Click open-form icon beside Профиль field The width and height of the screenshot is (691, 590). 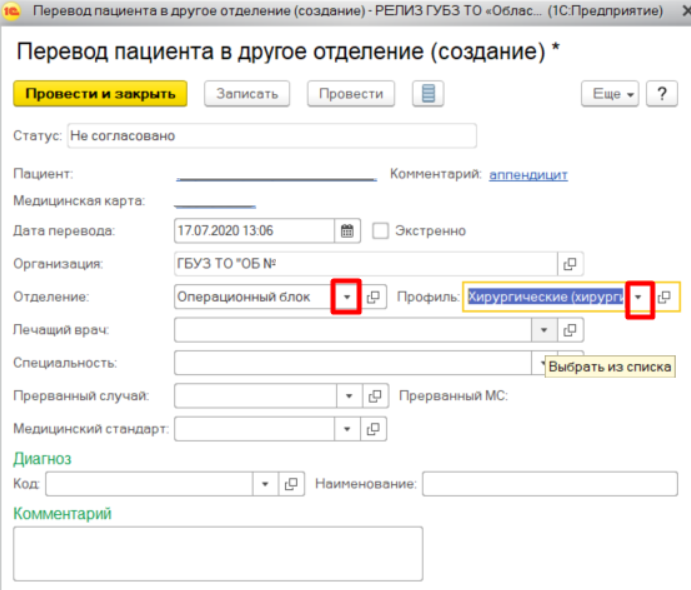[x=664, y=297]
